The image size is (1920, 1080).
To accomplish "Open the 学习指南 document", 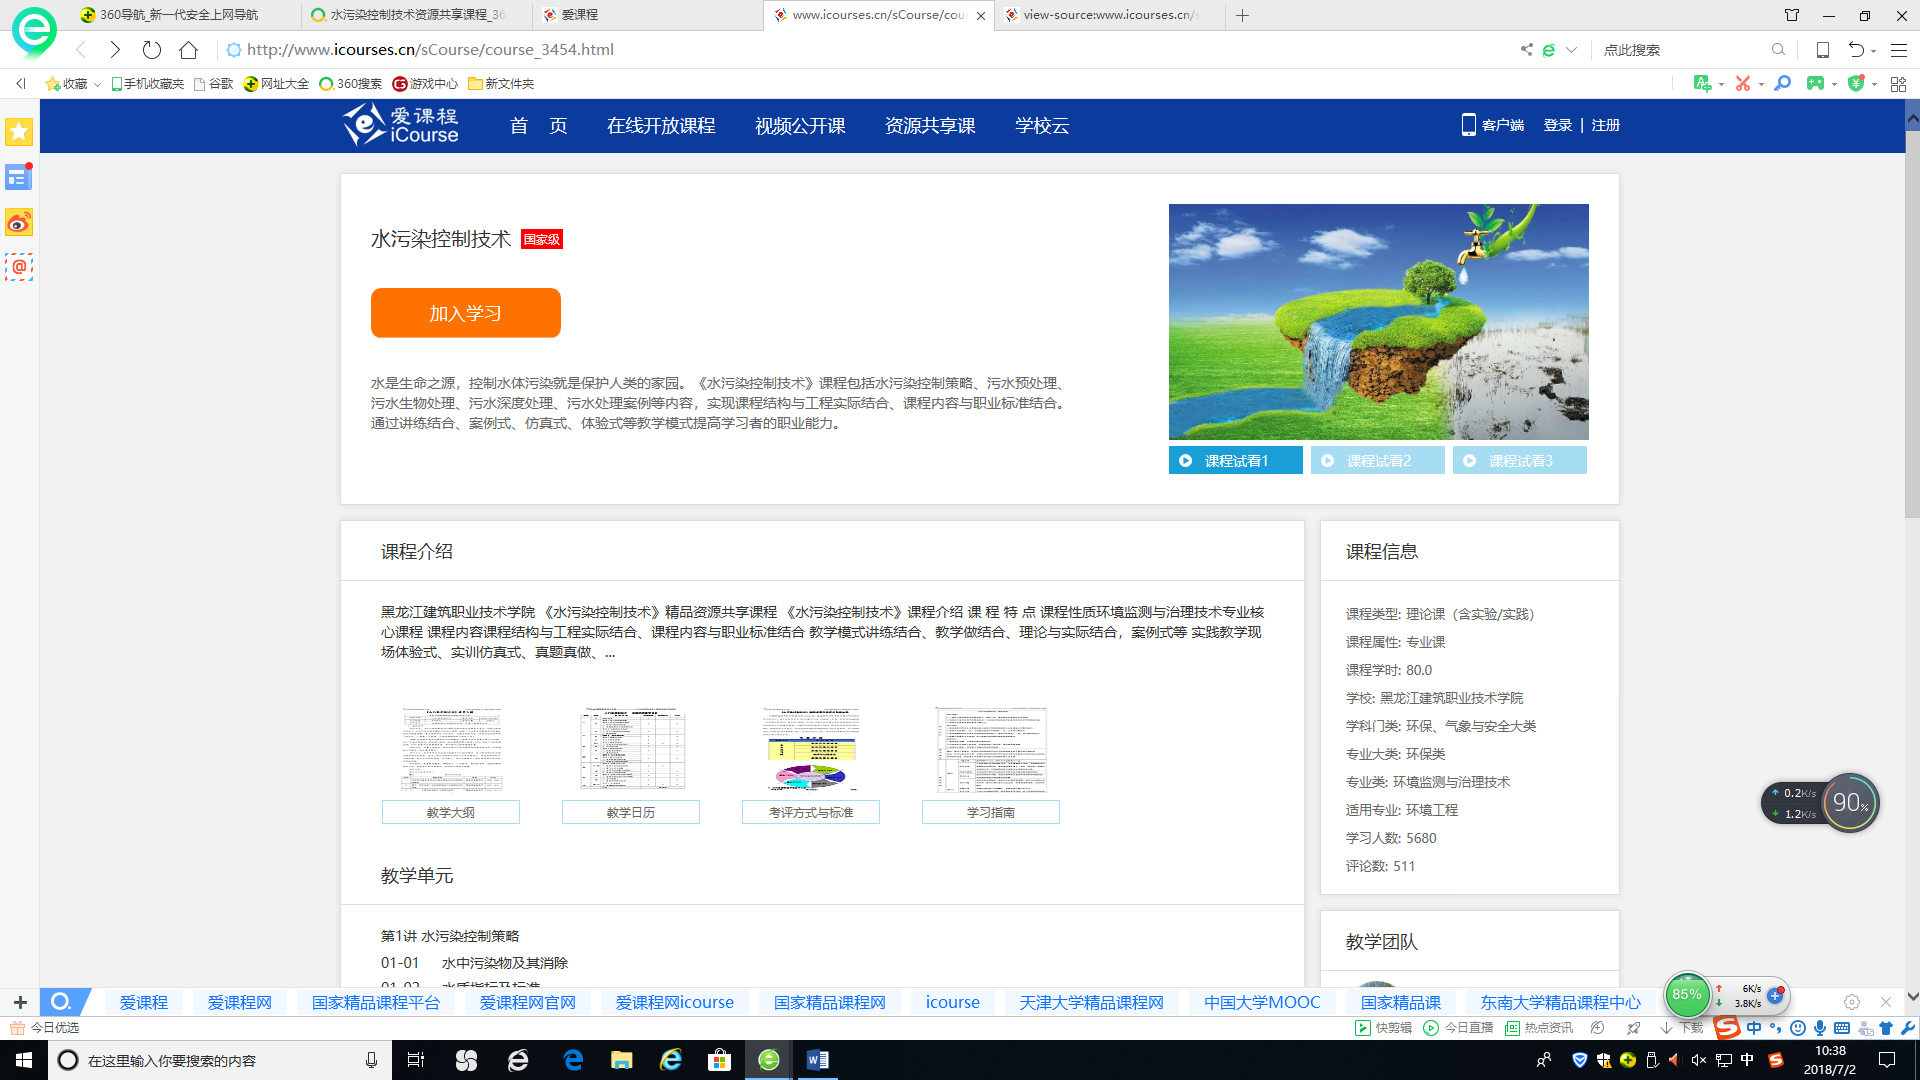I will click(x=991, y=812).
